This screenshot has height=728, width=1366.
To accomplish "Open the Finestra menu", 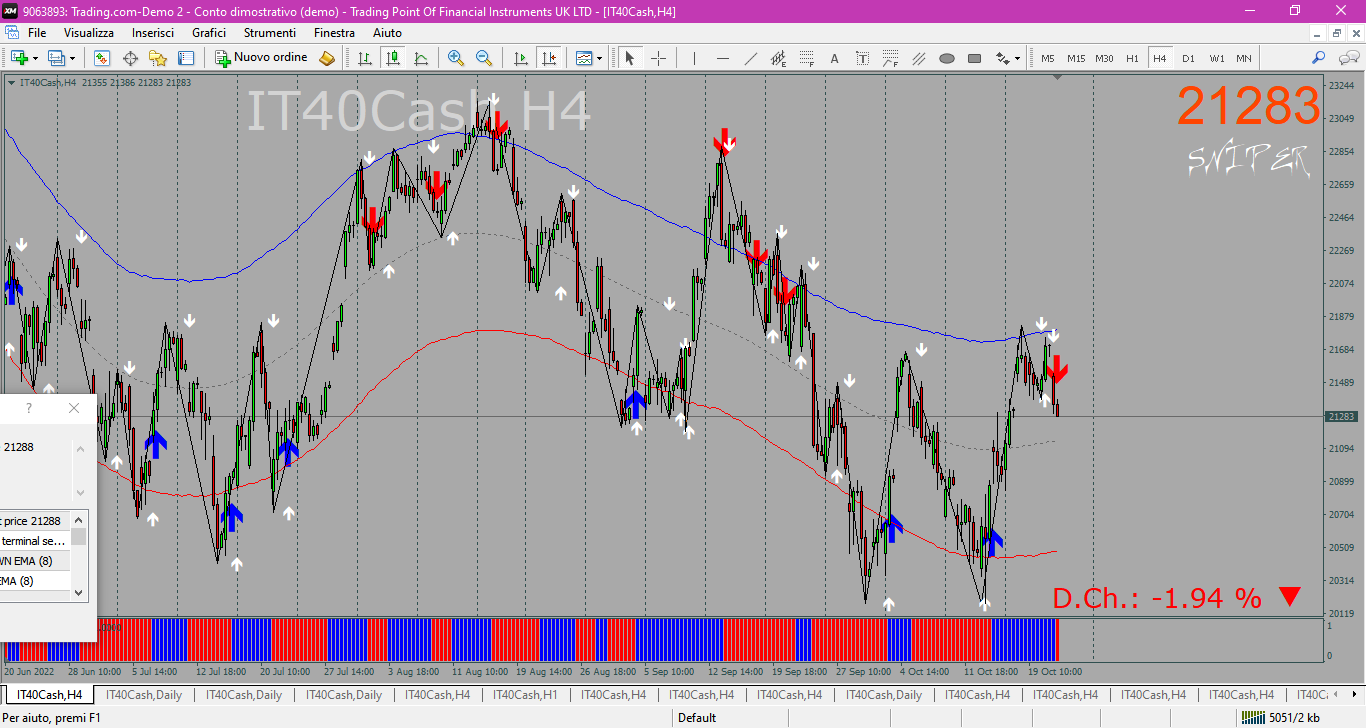I will point(334,33).
